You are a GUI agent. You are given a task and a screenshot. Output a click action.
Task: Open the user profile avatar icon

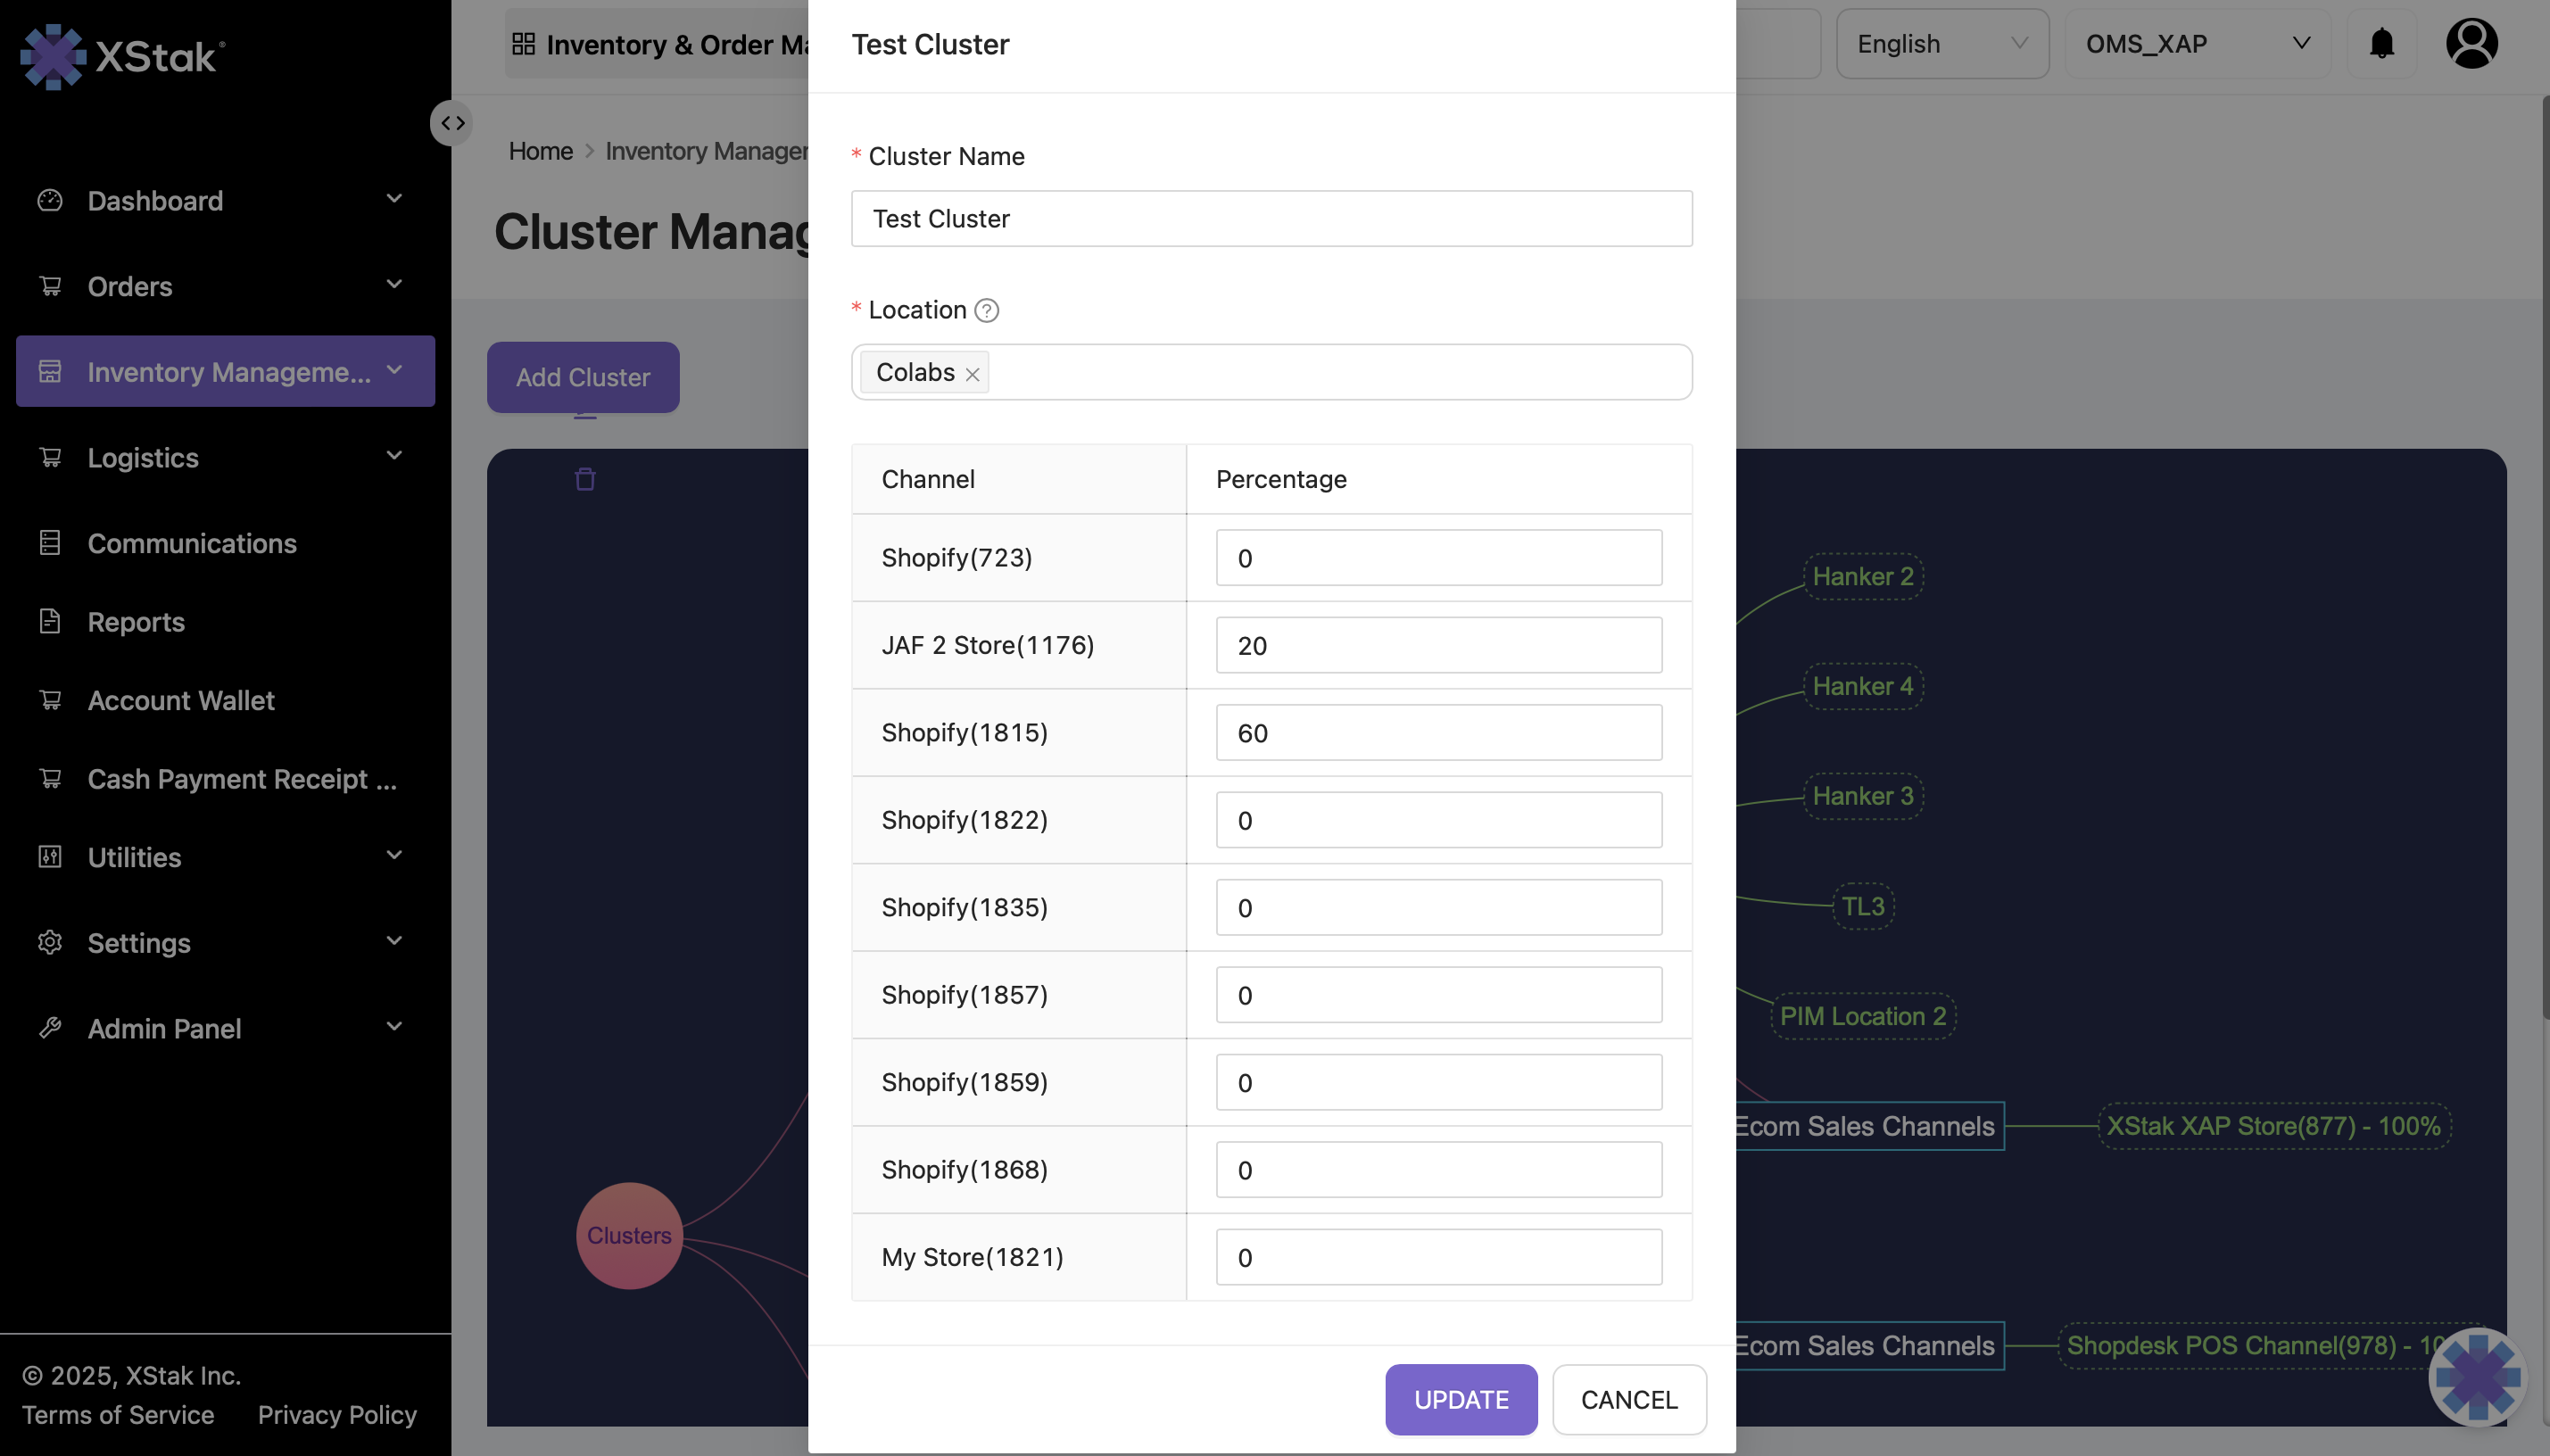tap(2471, 44)
